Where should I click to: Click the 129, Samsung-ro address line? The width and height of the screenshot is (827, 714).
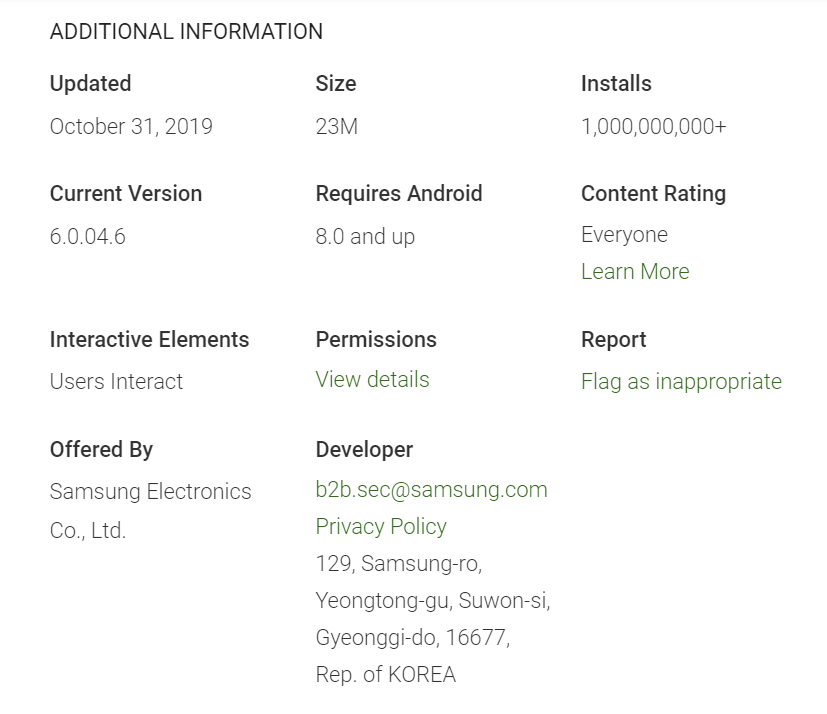click(x=399, y=564)
